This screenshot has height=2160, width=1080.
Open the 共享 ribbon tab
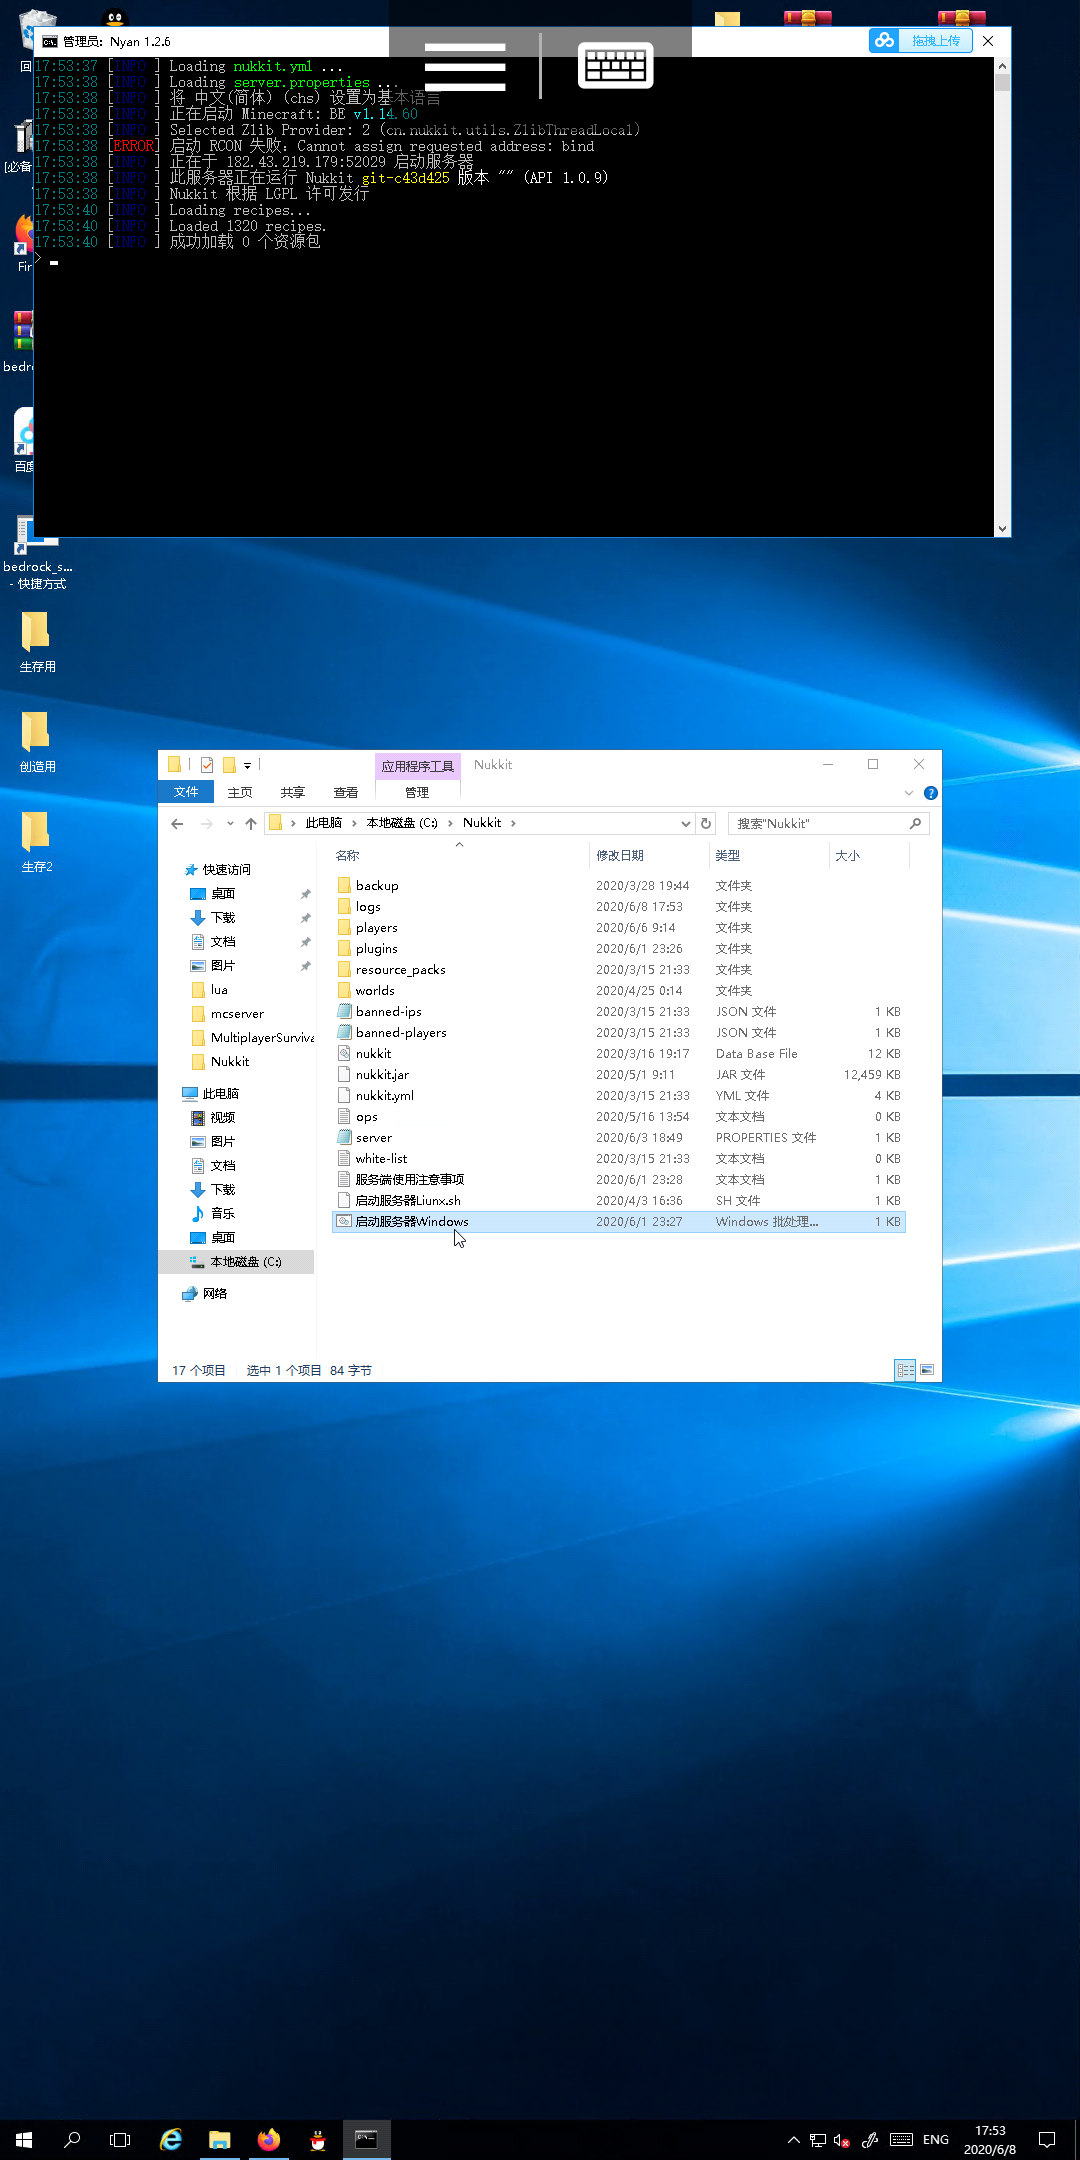[x=293, y=792]
